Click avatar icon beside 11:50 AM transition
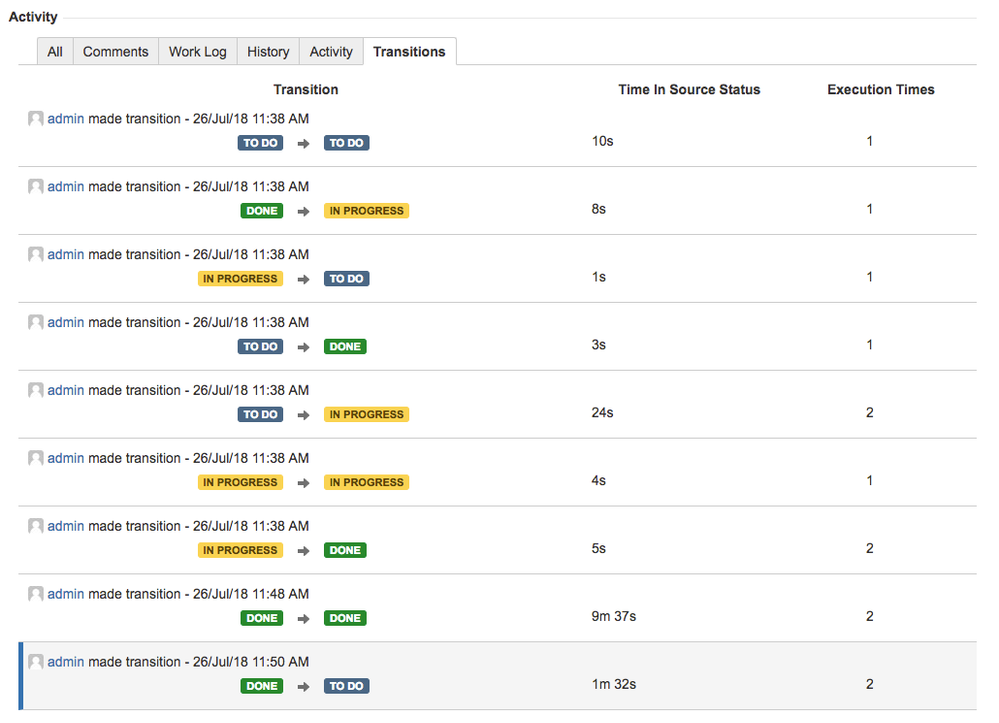 36,662
